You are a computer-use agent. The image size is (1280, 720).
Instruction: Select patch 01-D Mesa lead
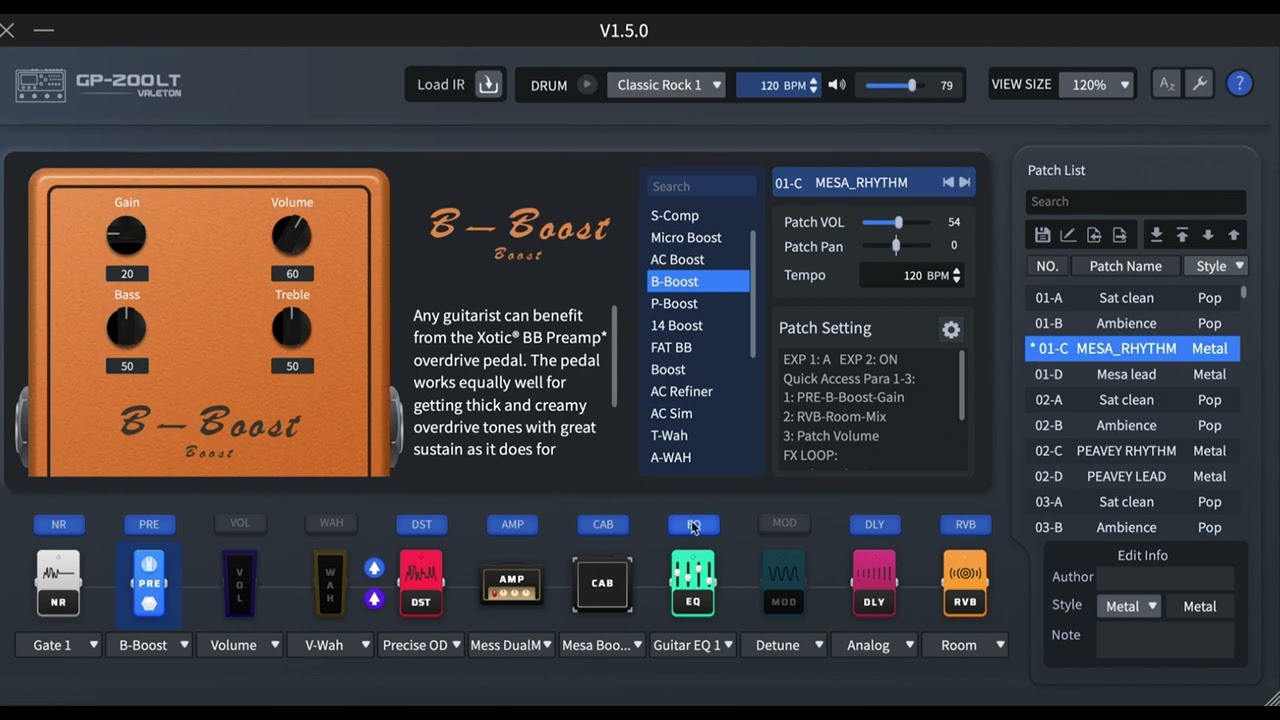click(x=1133, y=374)
